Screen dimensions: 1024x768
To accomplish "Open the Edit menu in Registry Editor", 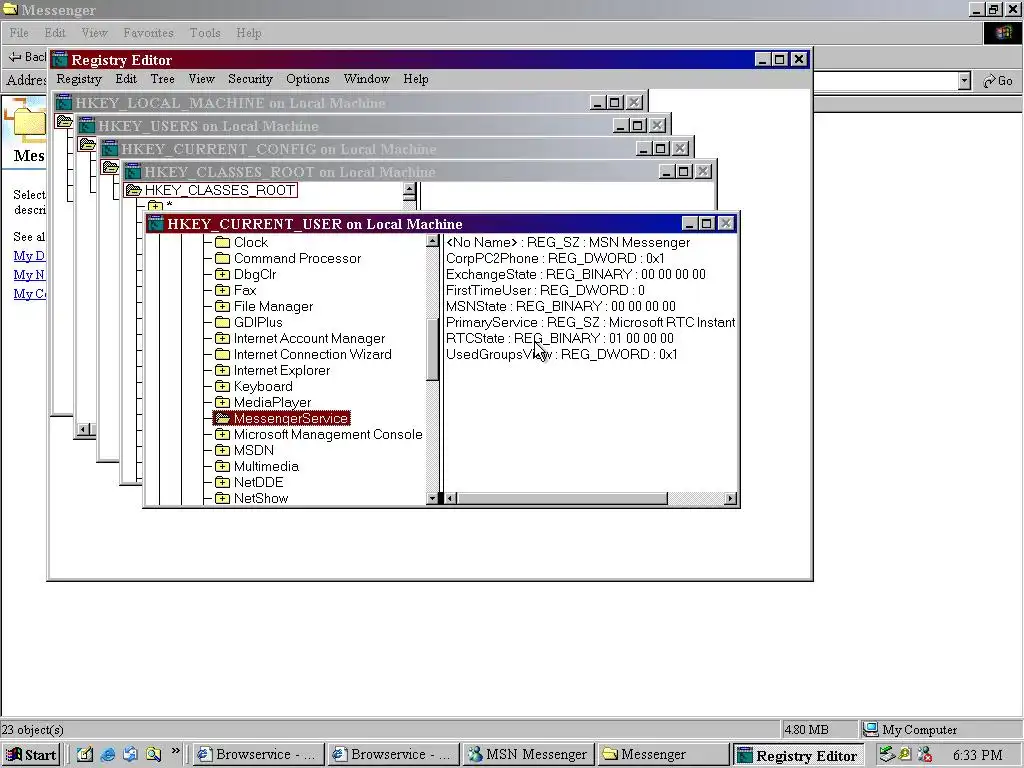I will pyautogui.click(x=126, y=79).
